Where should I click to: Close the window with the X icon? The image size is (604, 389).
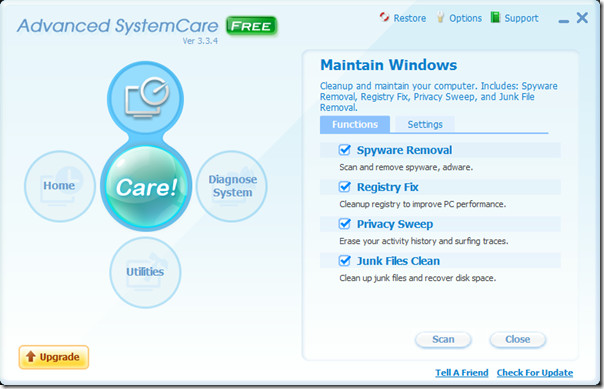point(582,18)
